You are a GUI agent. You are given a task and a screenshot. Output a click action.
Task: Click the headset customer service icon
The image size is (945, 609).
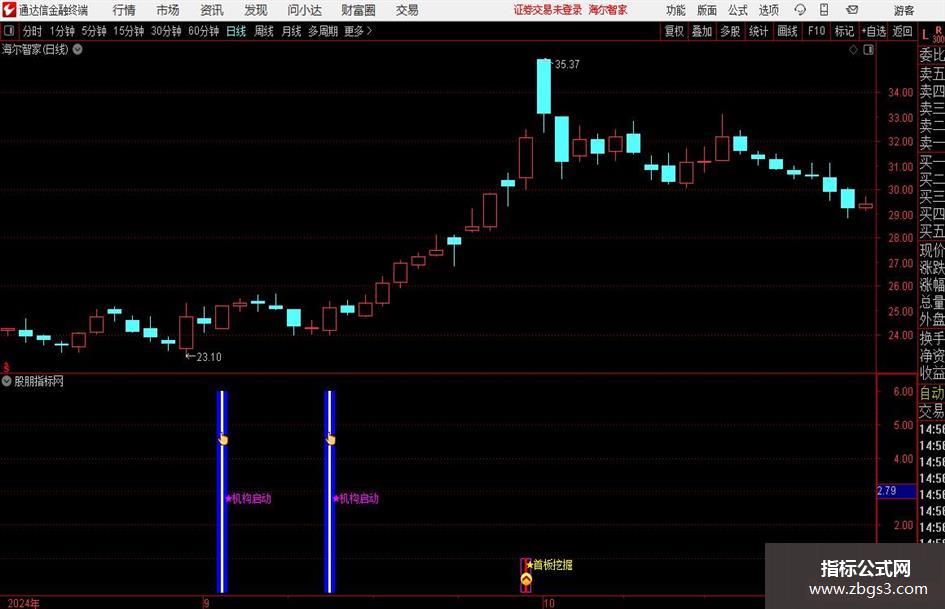click(800, 10)
